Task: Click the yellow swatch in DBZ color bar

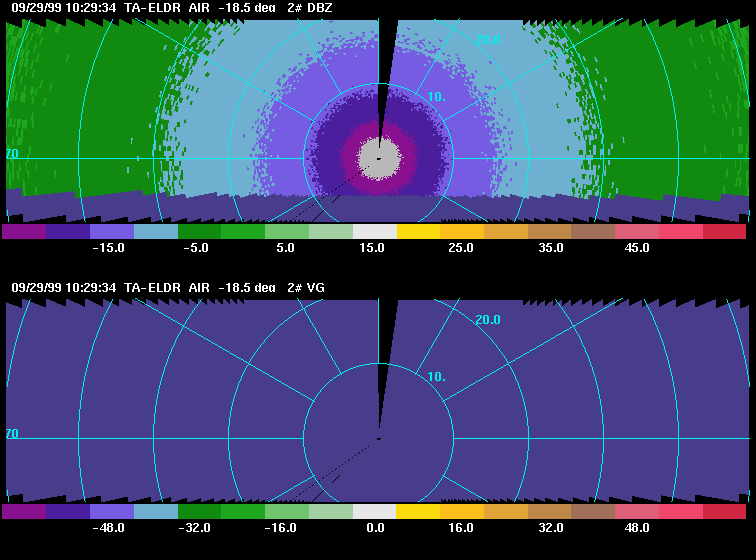Action: pyautogui.click(x=418, y=232)
